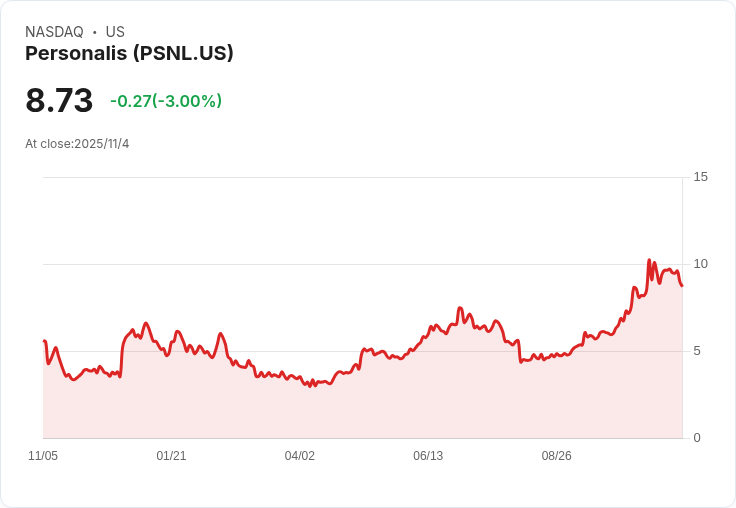Click the 04/02 date on the x-axis

pos(300,456)
